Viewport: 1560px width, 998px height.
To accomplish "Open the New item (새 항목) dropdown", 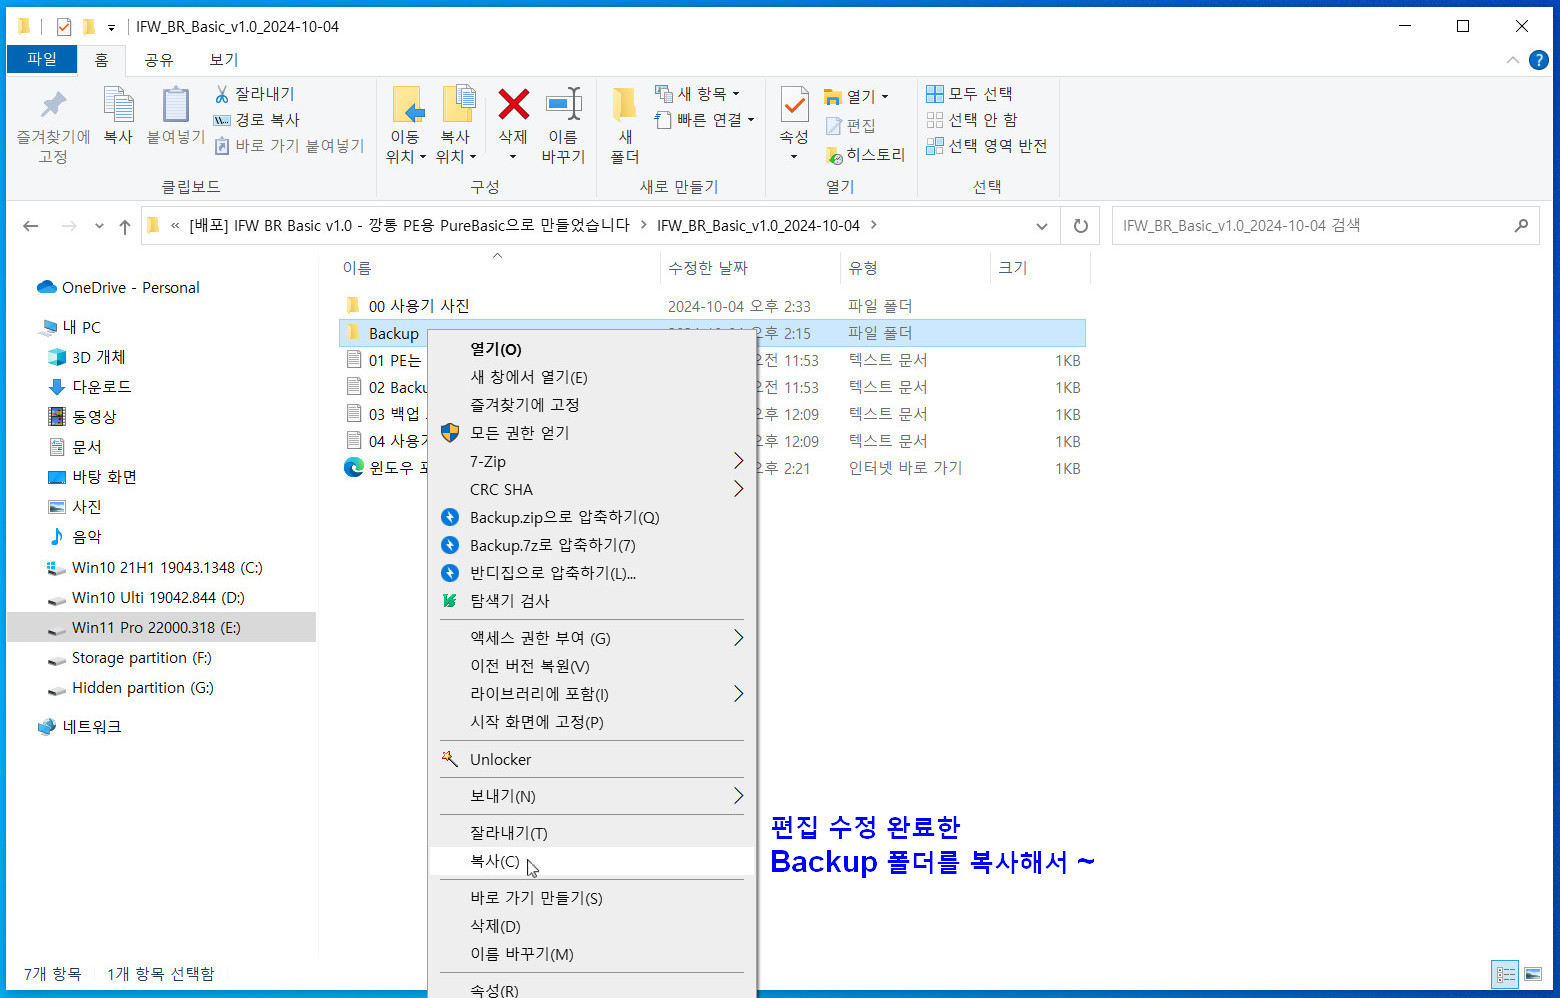I will click(x=698, y=94).
